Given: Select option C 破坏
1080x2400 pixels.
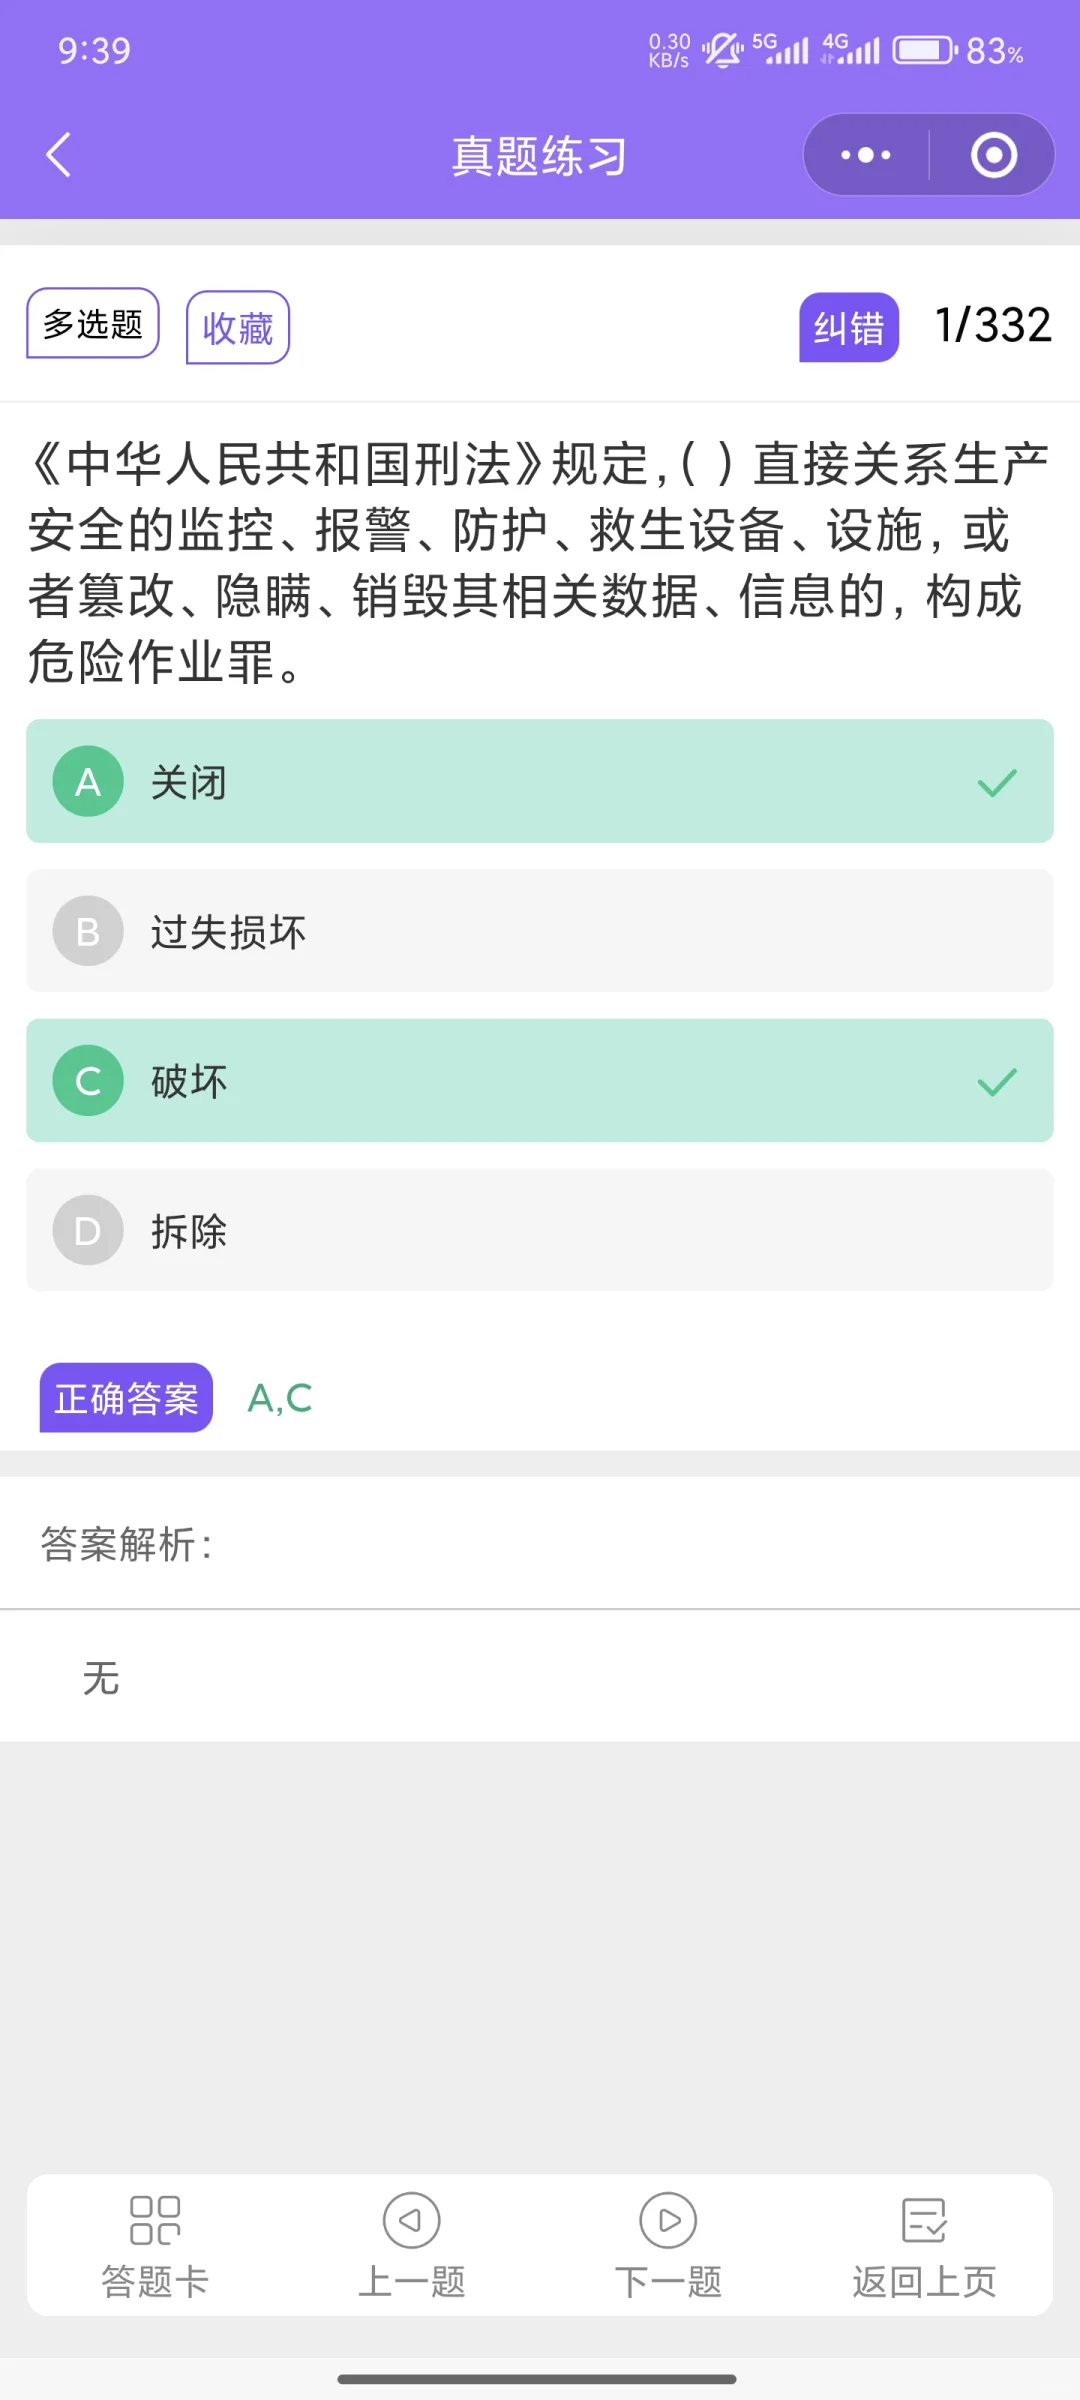Looking at the screenshot, I should click(x=540, y=1081).
